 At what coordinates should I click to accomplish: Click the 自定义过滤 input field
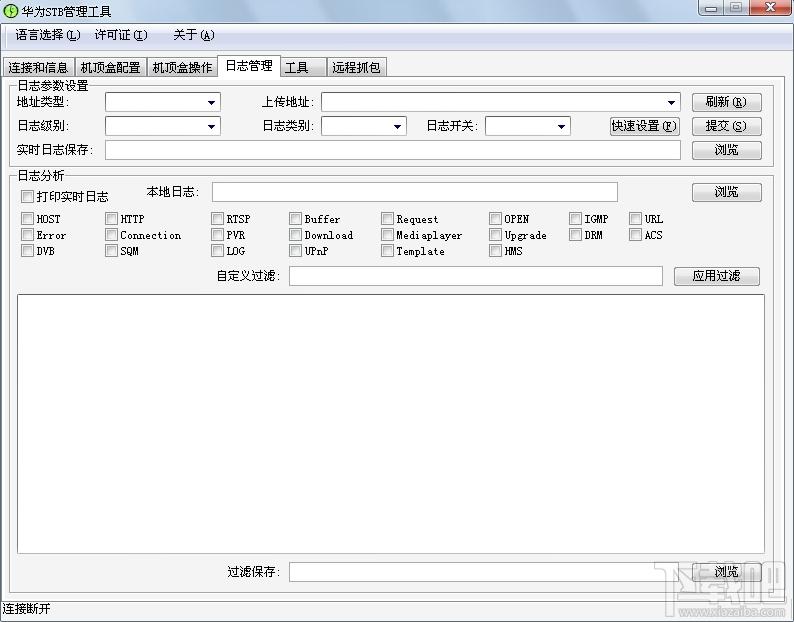[475, 276]
